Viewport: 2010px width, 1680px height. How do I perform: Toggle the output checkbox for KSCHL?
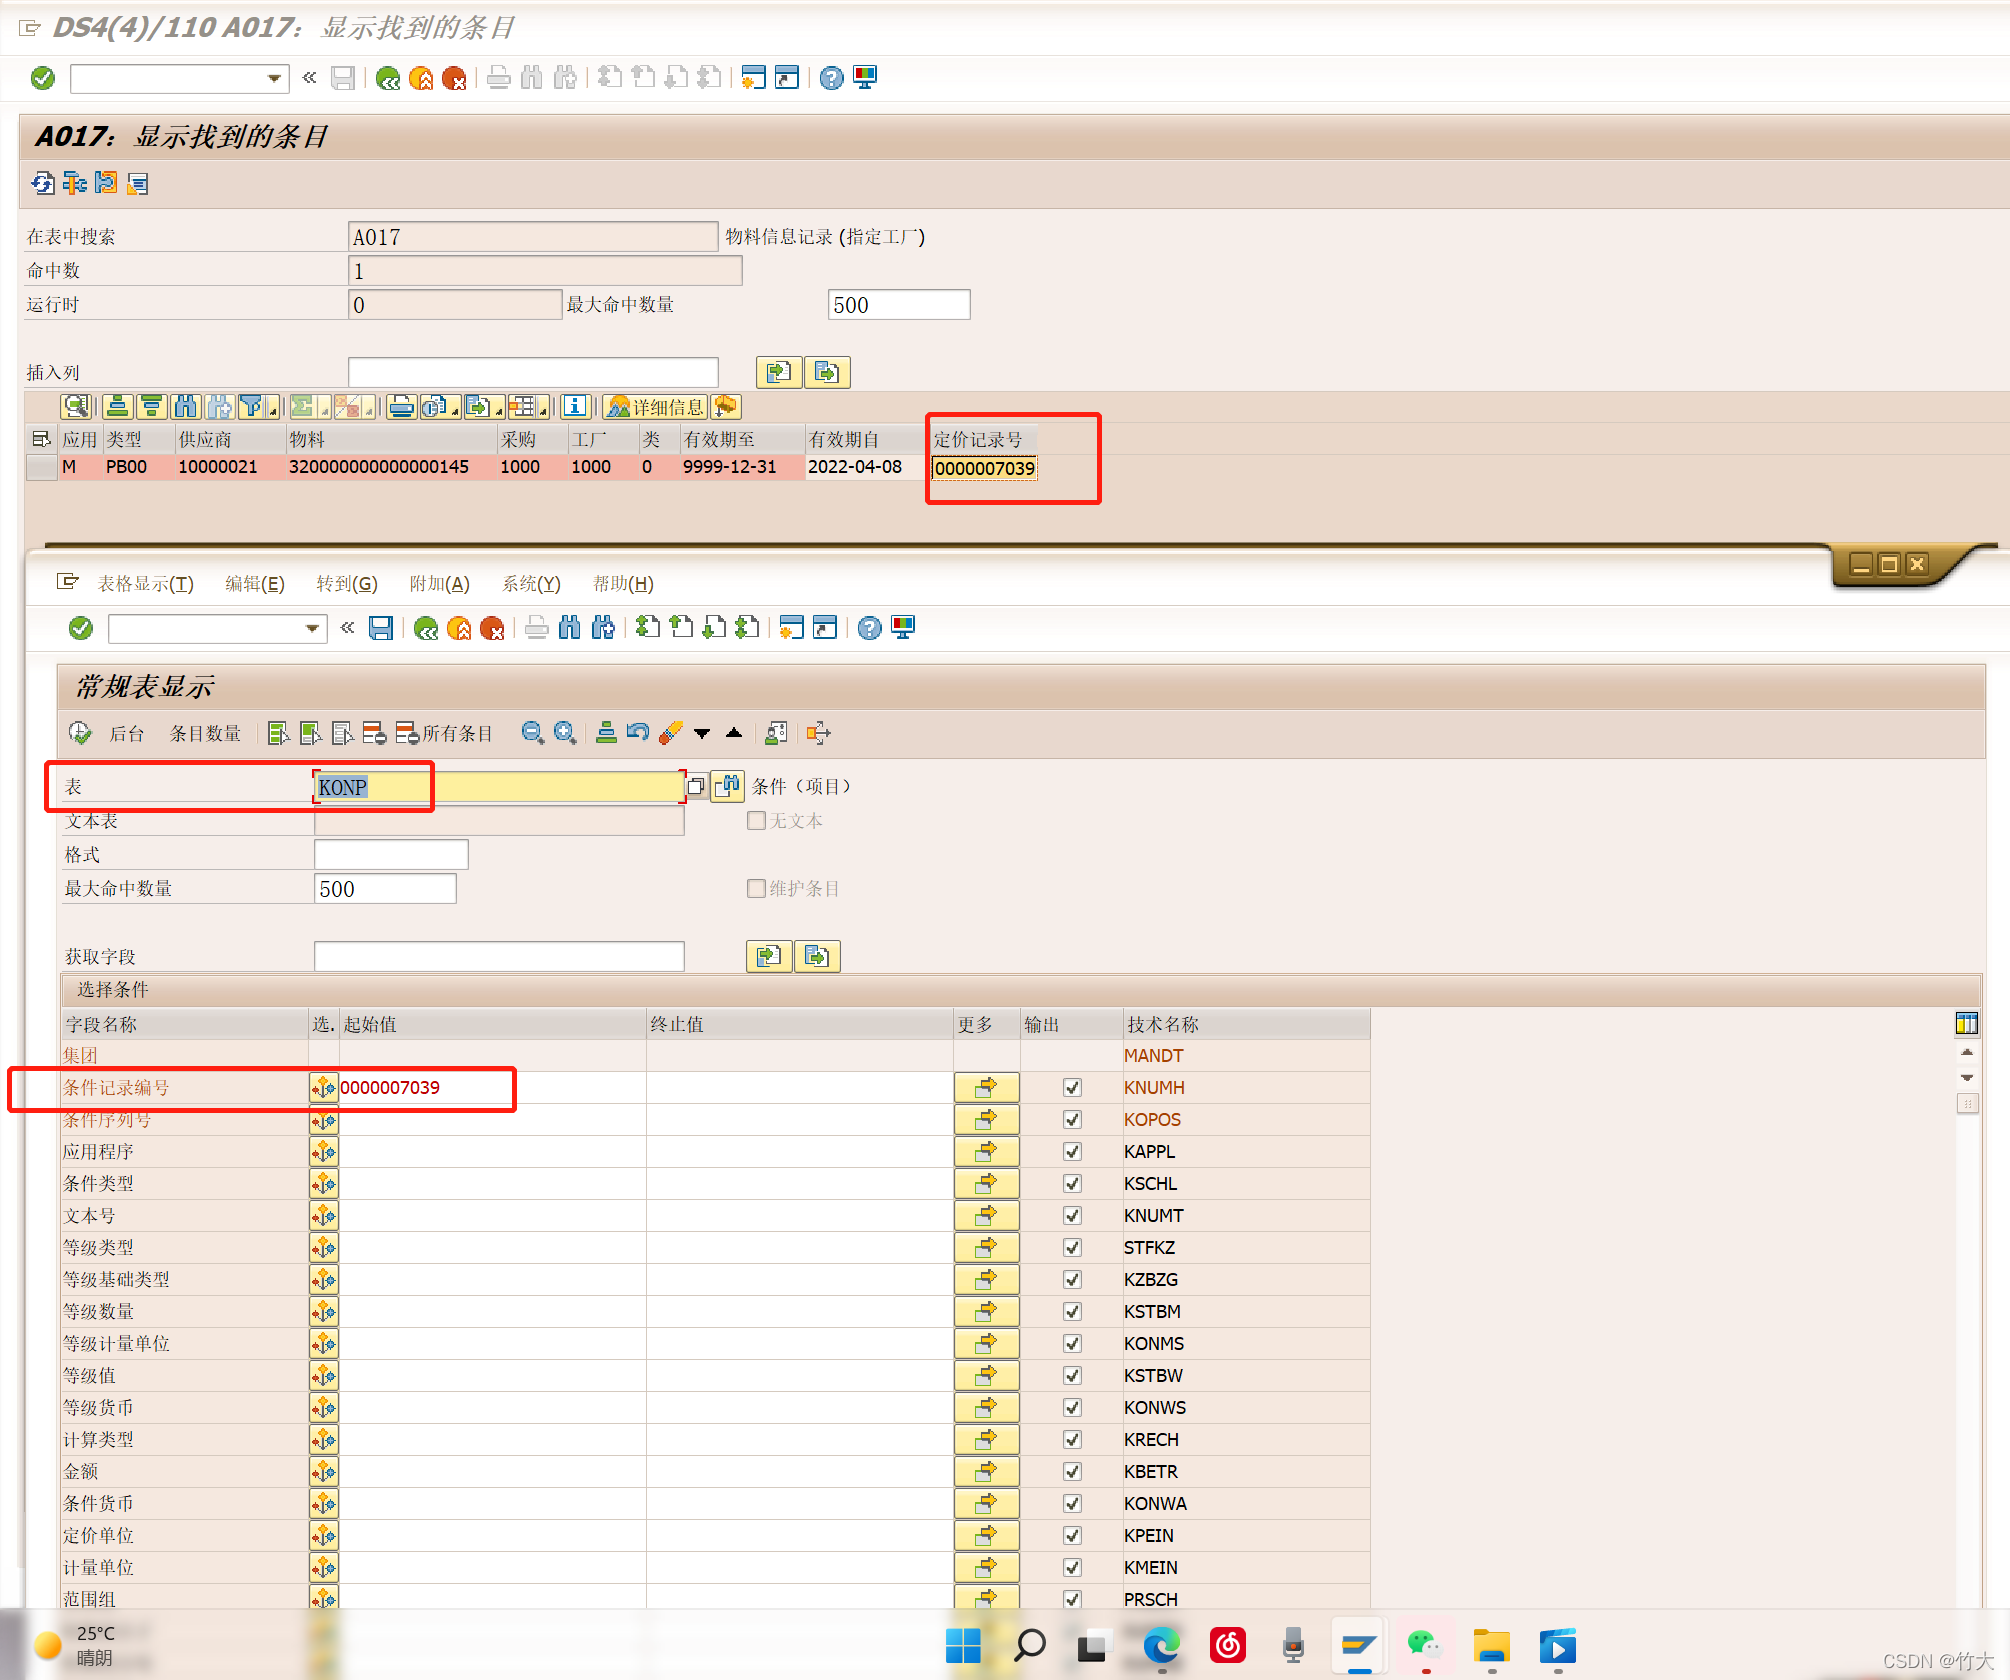click(x=1072, y=1183)
